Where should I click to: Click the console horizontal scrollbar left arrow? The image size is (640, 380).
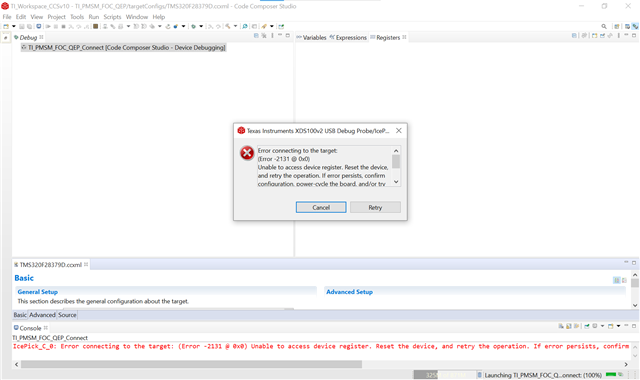tap(16, 364)
